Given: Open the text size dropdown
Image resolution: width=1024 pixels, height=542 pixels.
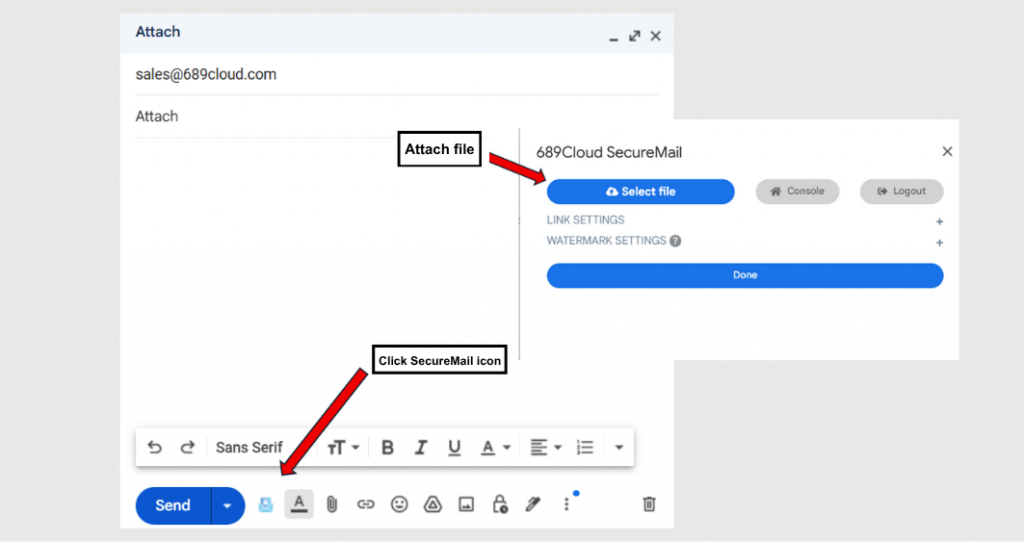Looking at the screenshot, I should pyautogui.click(x=343, y=447).
